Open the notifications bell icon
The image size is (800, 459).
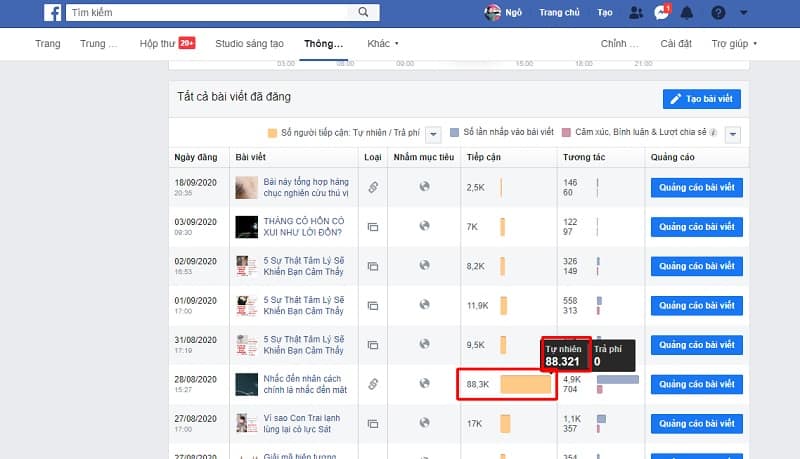coord(687,13)
